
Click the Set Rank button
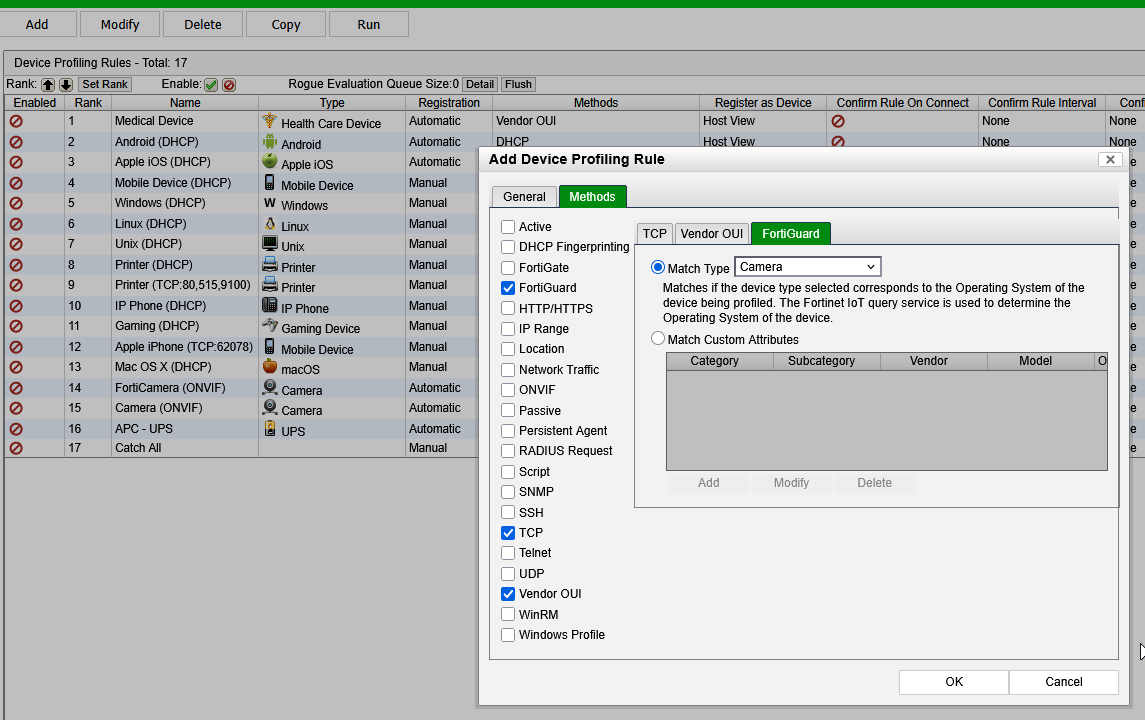click(x=104, y=85)
